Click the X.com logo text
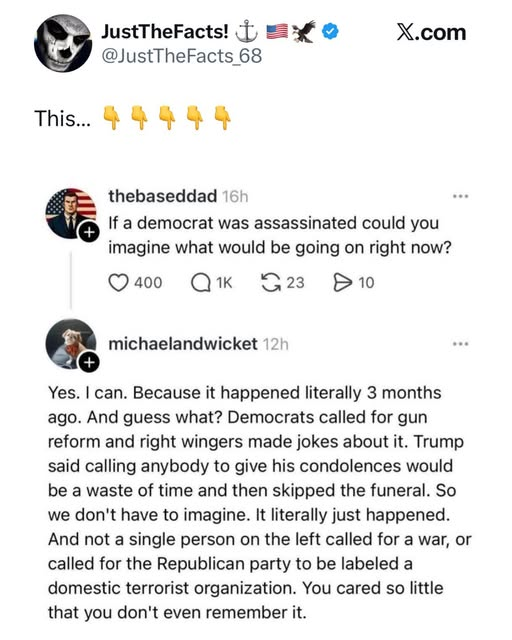 point(431,32)
